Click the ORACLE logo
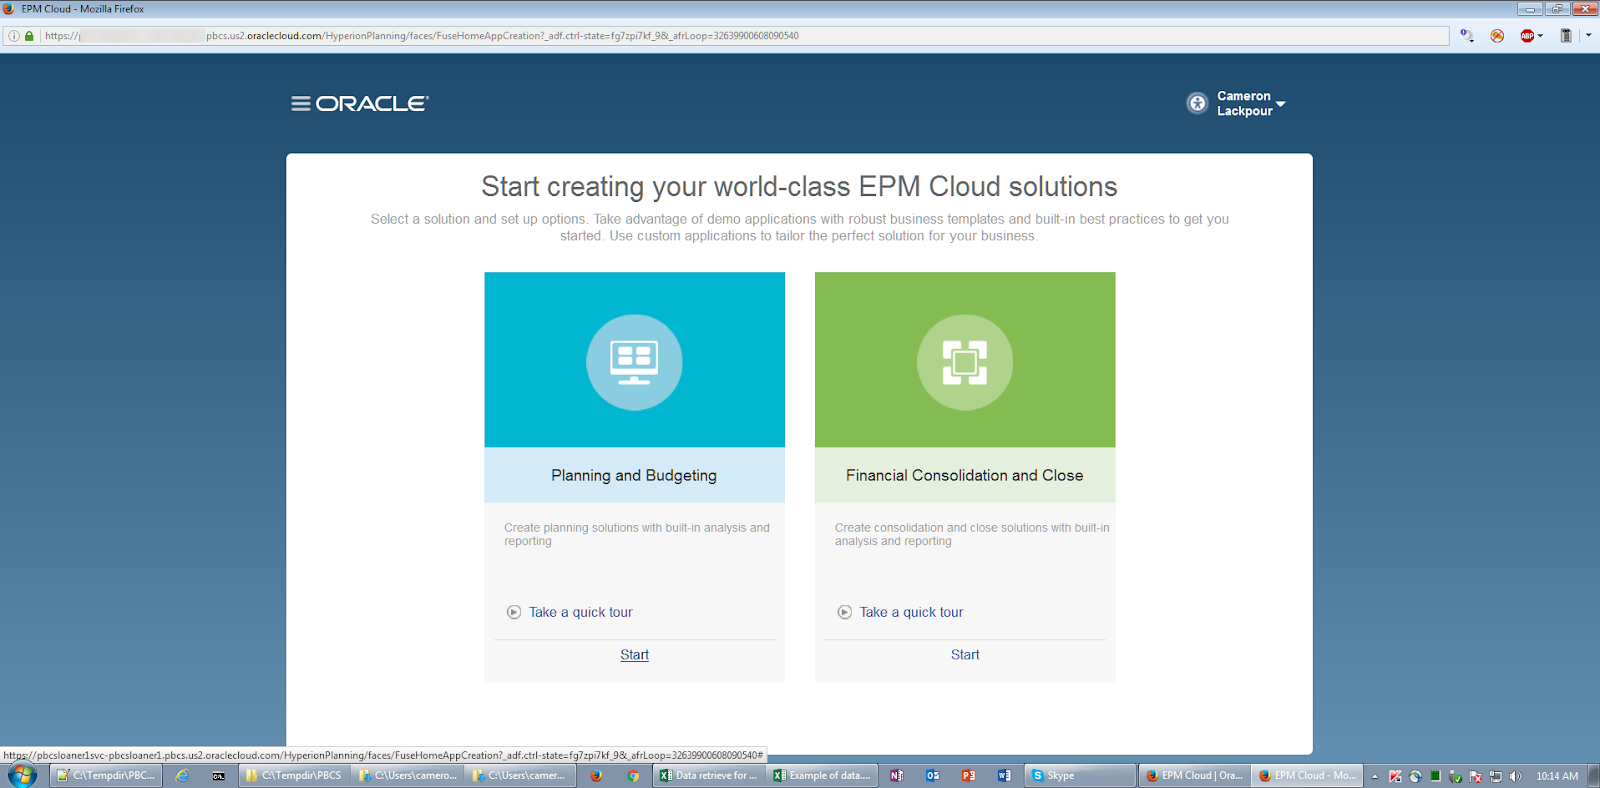Viewport: 1600px width, 788px height. [372, 103]
